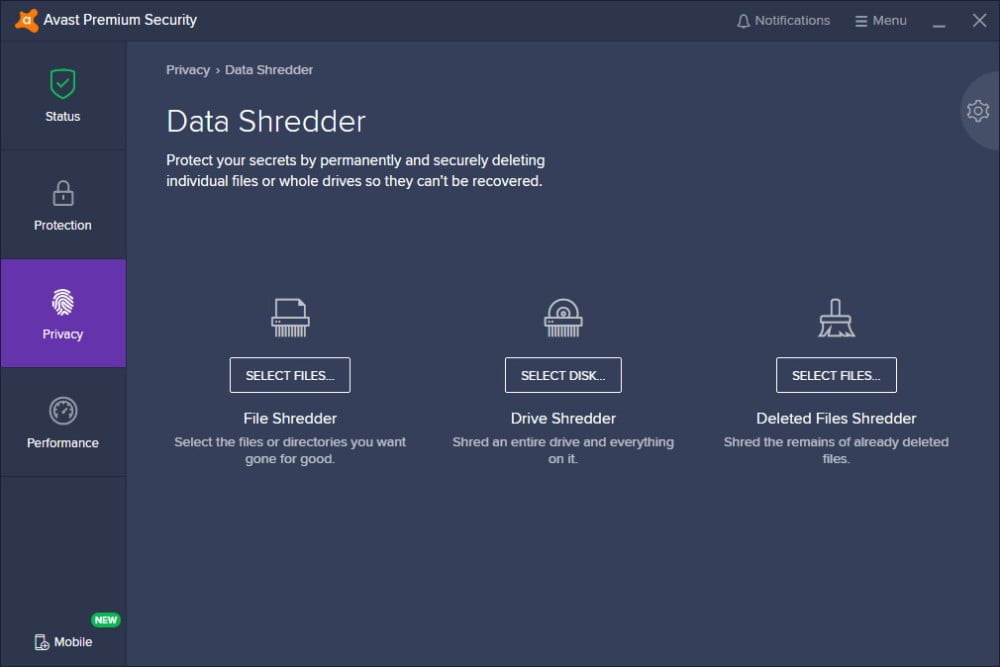The width and height of the screenshot is (1000, 667).
Task: Select files under Deleted Files Shredder
Action: click(x=836, y=375)
